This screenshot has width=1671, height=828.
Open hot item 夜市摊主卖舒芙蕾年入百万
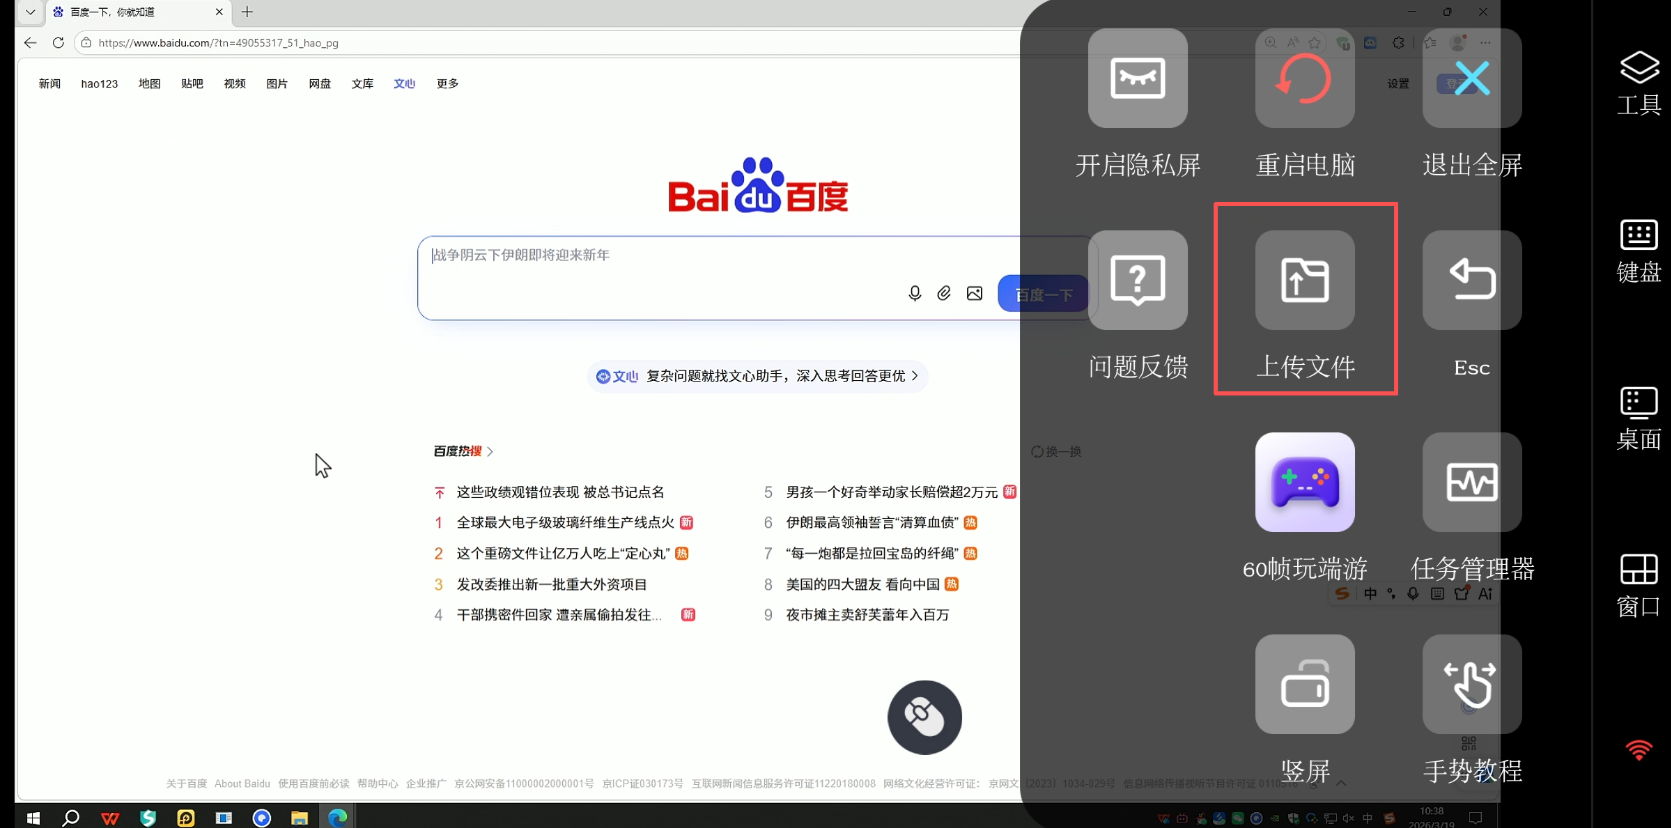867,615
